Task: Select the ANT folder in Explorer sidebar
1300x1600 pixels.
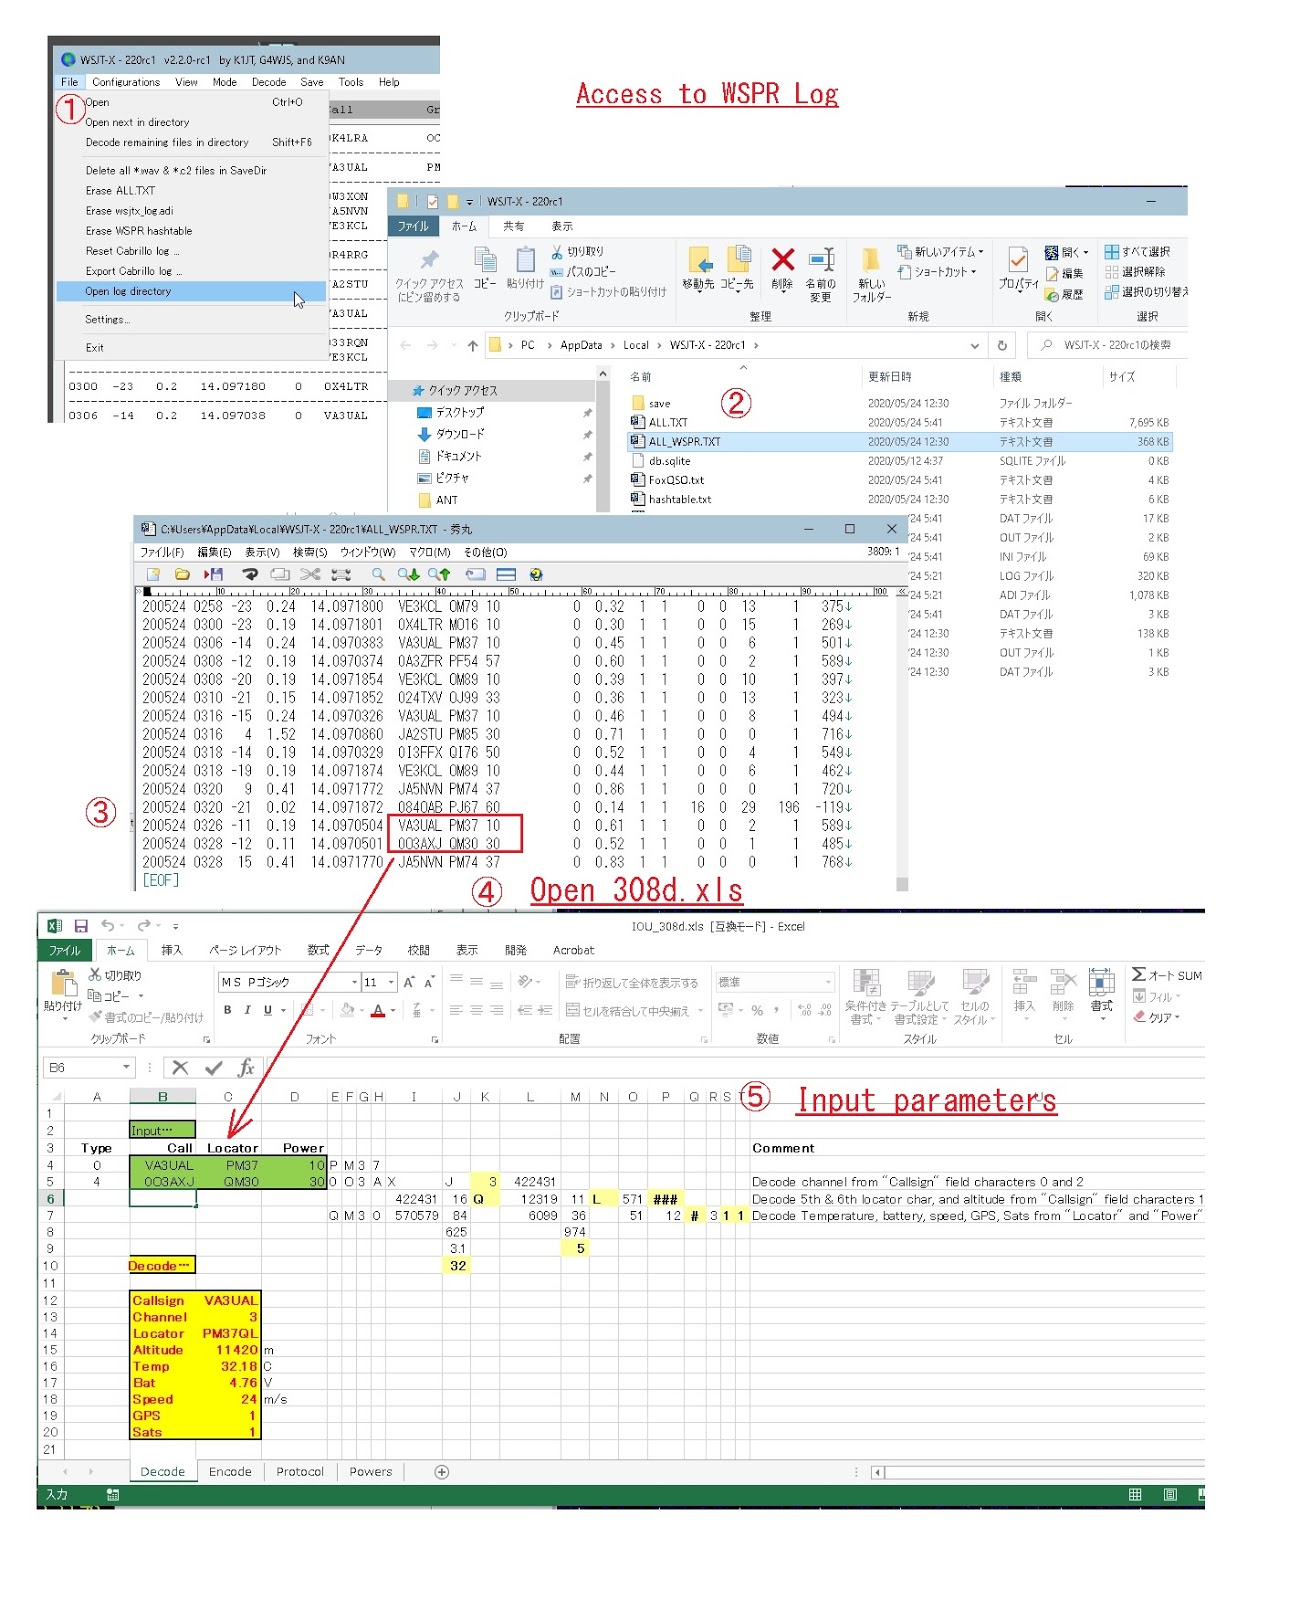Action: pyautogui.click(x=437, y=500)
